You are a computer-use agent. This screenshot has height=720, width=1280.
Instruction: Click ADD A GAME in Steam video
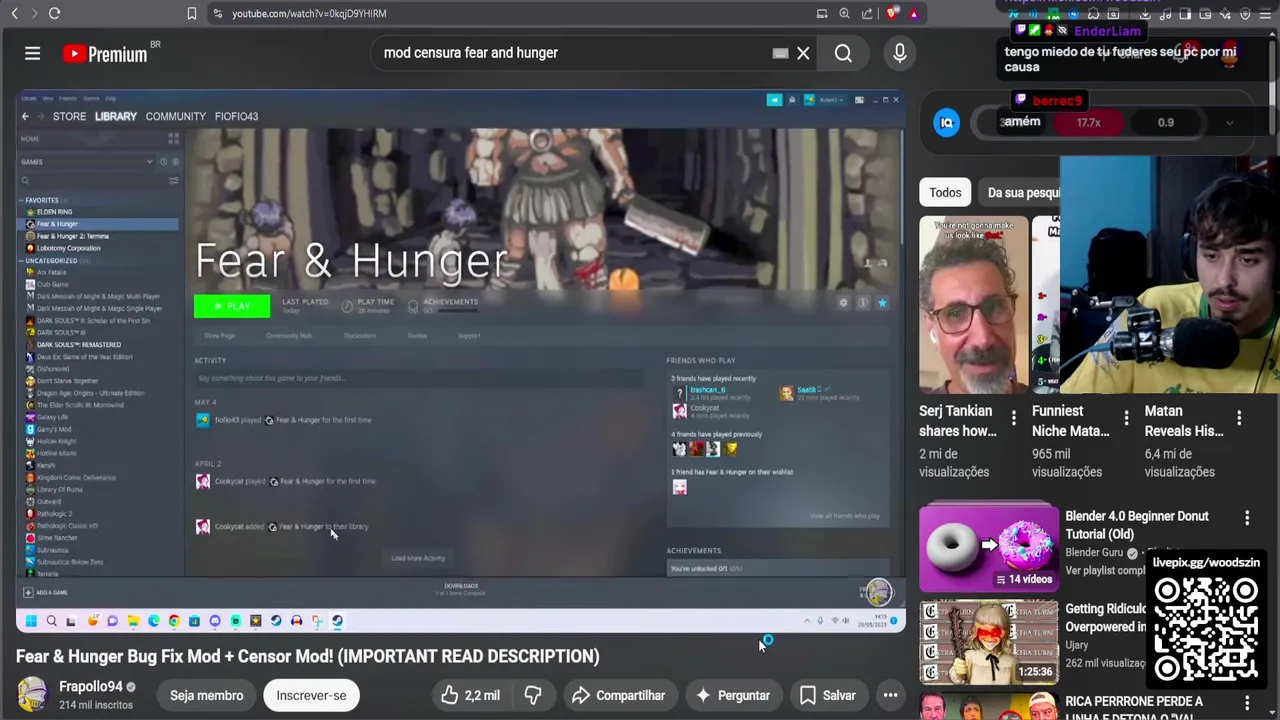pyautogui.click(x=46, y=592)
